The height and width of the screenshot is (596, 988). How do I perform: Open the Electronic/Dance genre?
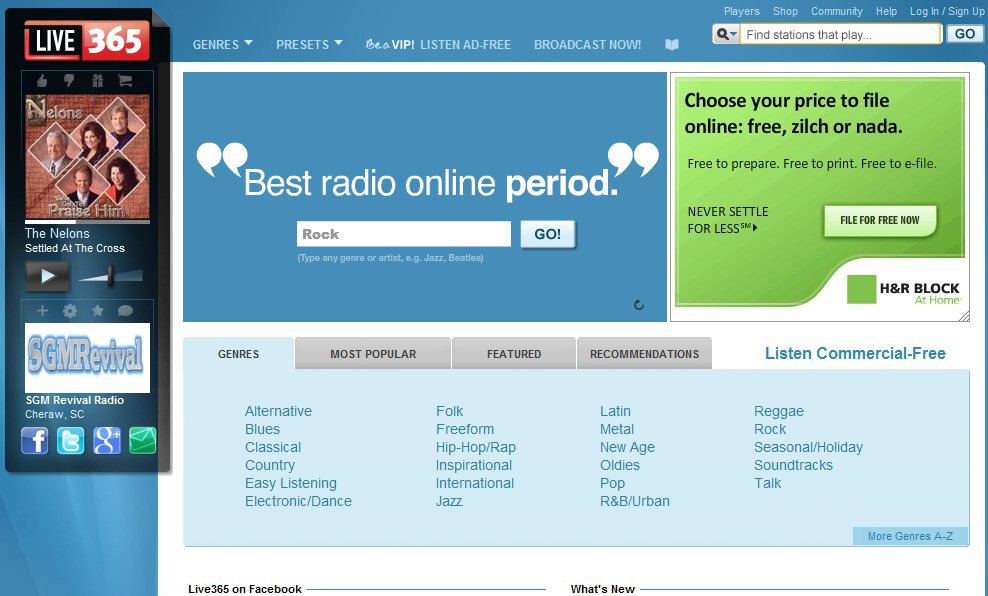[298, 501]
